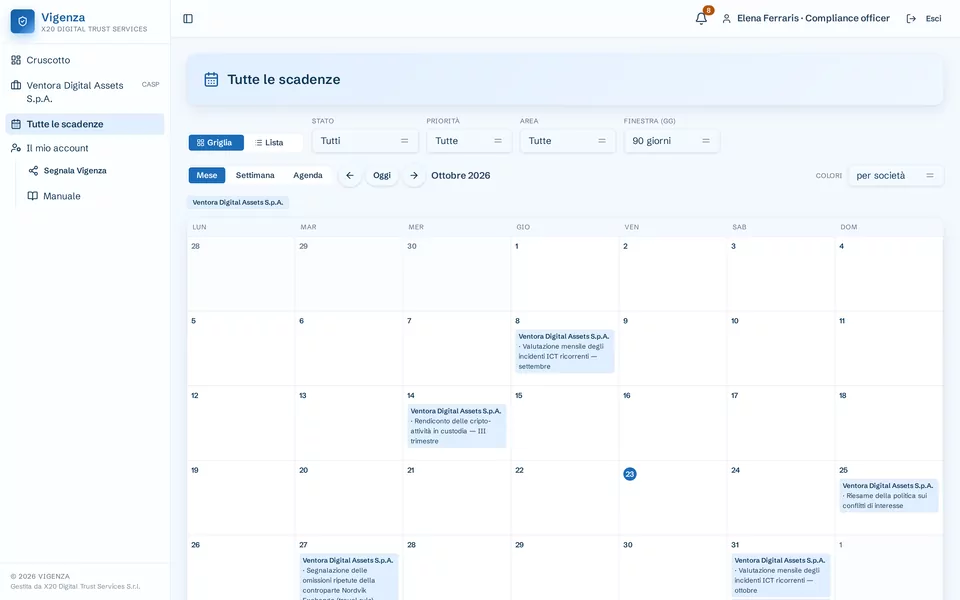
Task: Go to next month arrow
Action: tap(414, 176)
